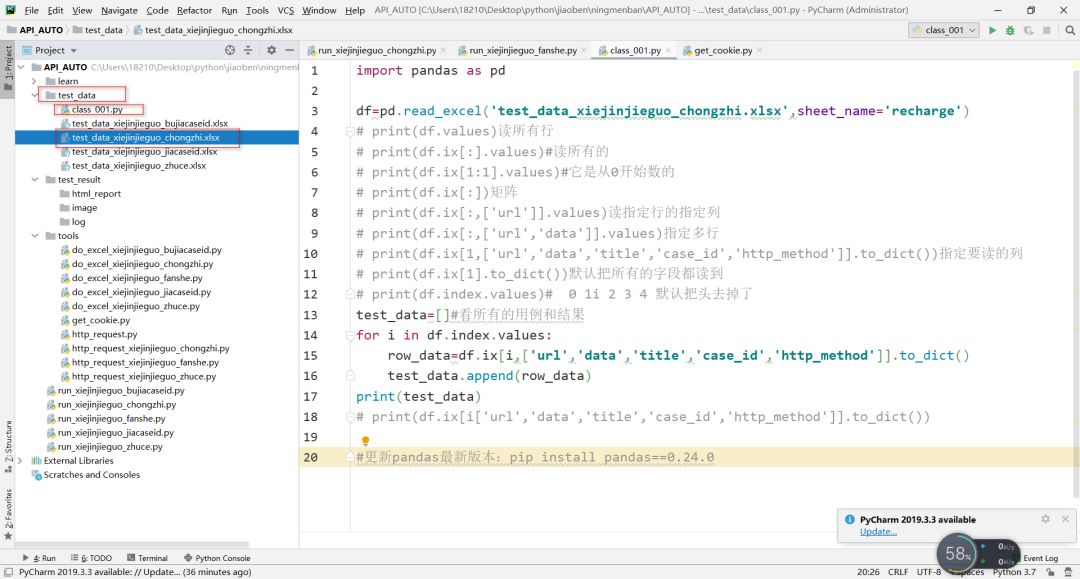
Task: Click the 20:26 caret position indicator
Action: tap(868, 572)
